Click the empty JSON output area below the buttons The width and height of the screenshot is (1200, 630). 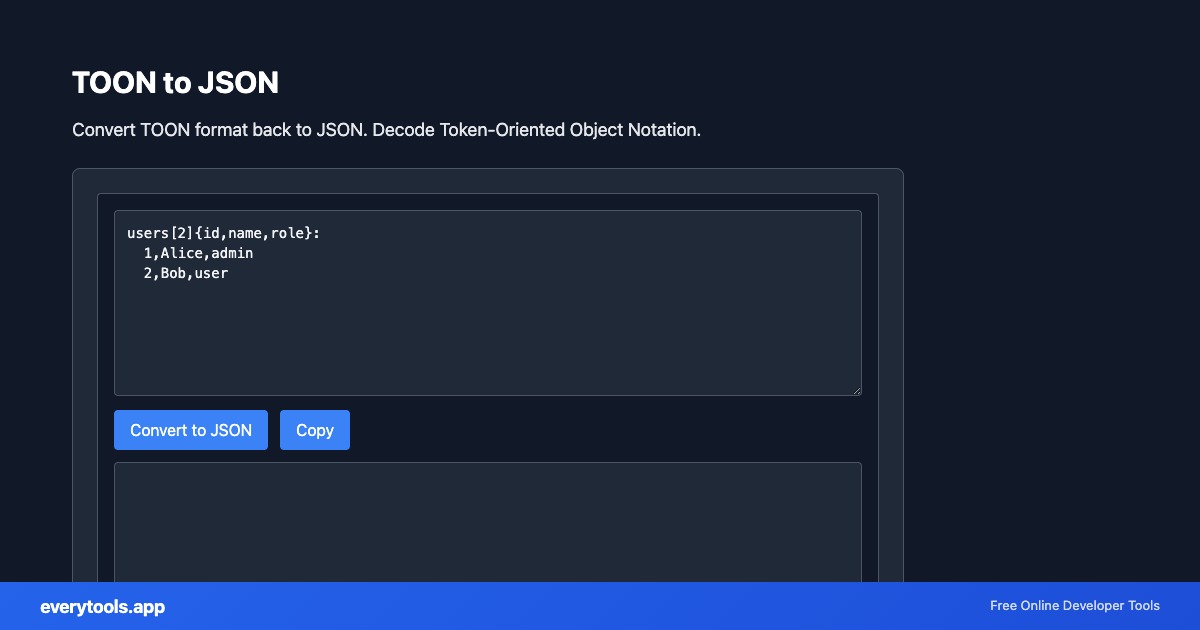[x=488, y=520]
